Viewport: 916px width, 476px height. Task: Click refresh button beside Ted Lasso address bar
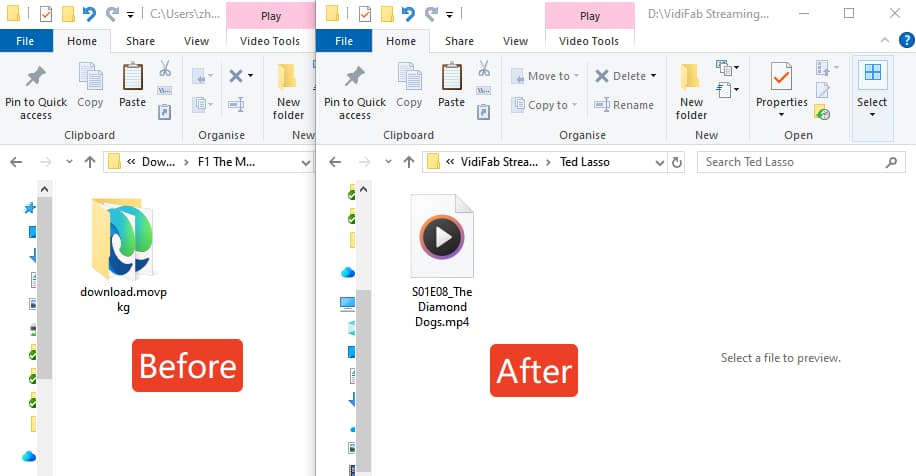click(x=676, y=162)
